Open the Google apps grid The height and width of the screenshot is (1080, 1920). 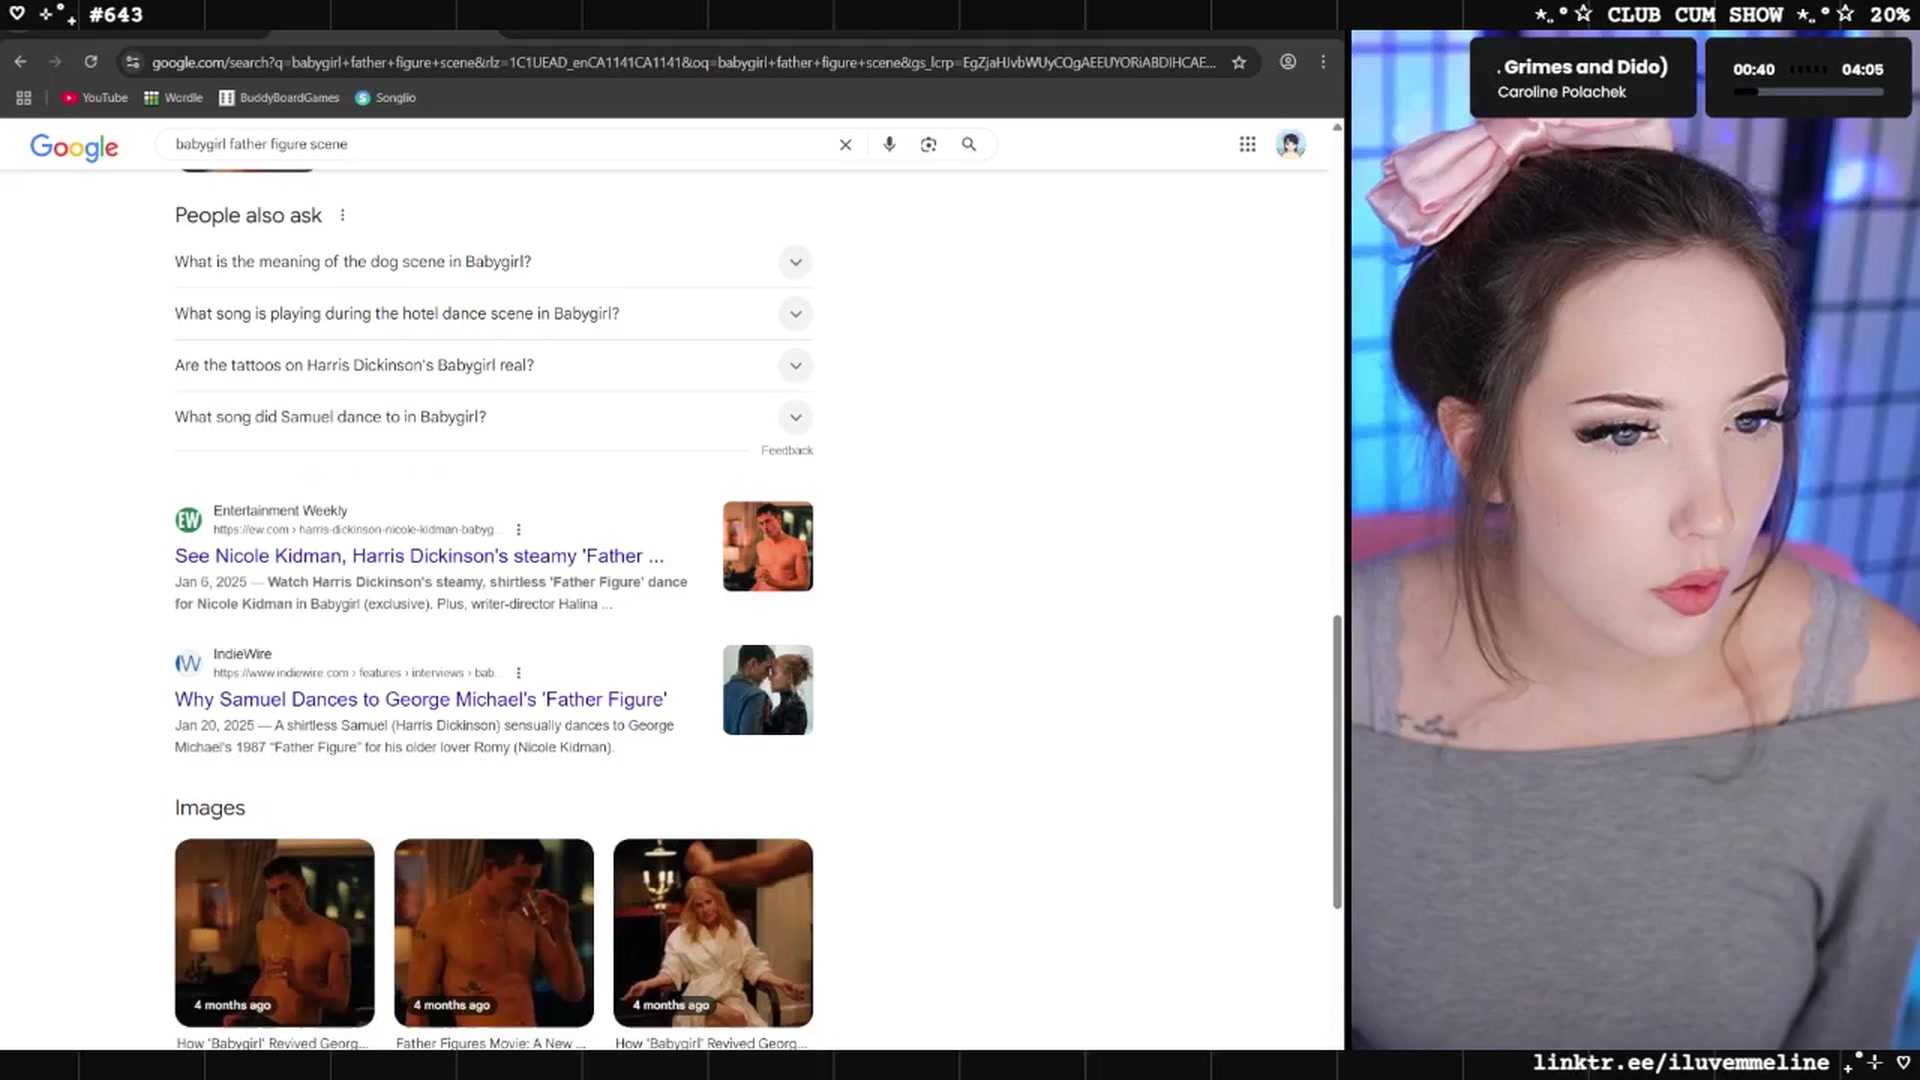[x=1247, y=145]
